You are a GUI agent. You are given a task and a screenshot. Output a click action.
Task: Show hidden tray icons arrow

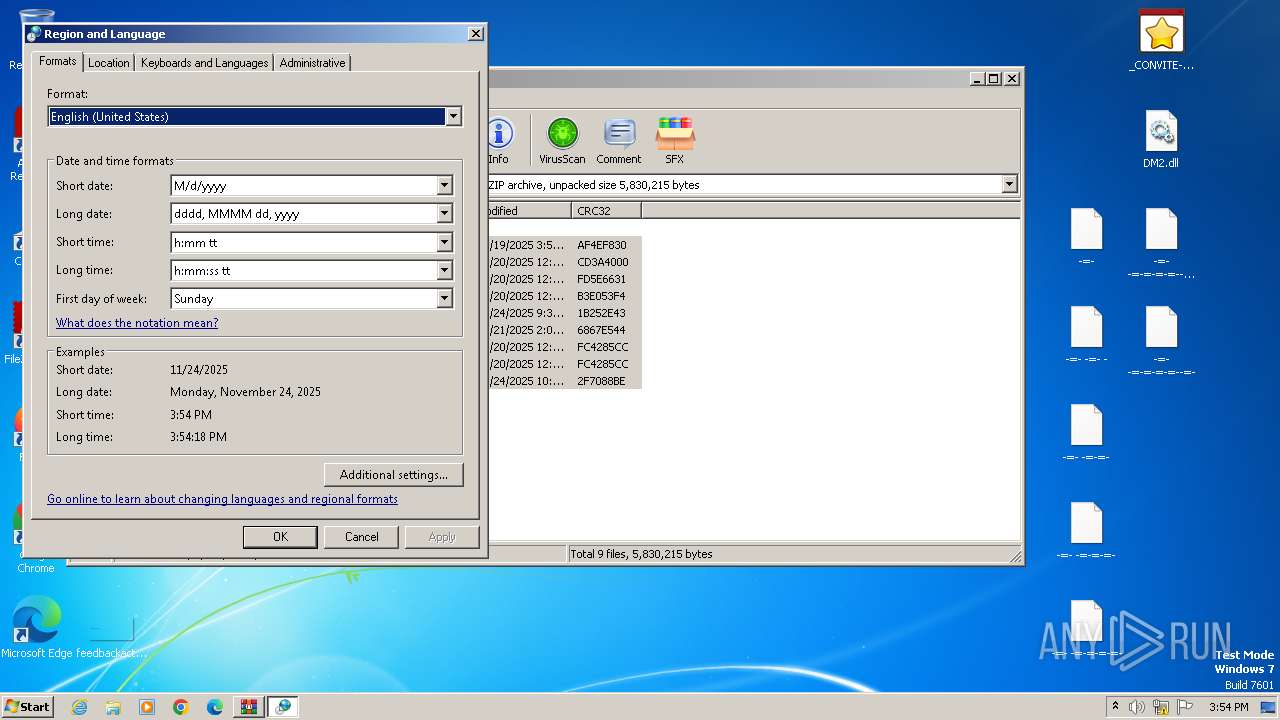pos(1115,707)
